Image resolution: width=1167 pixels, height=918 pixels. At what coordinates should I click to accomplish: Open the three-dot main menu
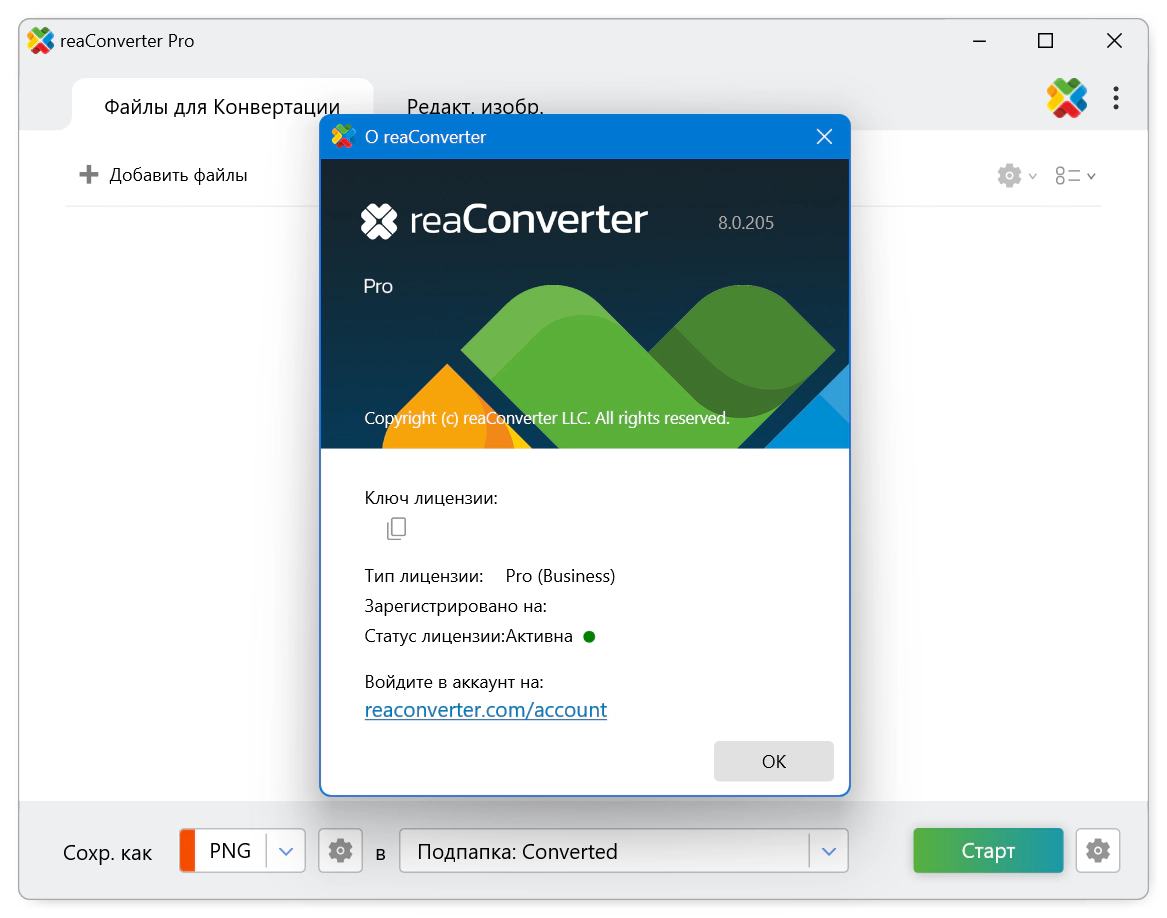[x=1116, y=98]
